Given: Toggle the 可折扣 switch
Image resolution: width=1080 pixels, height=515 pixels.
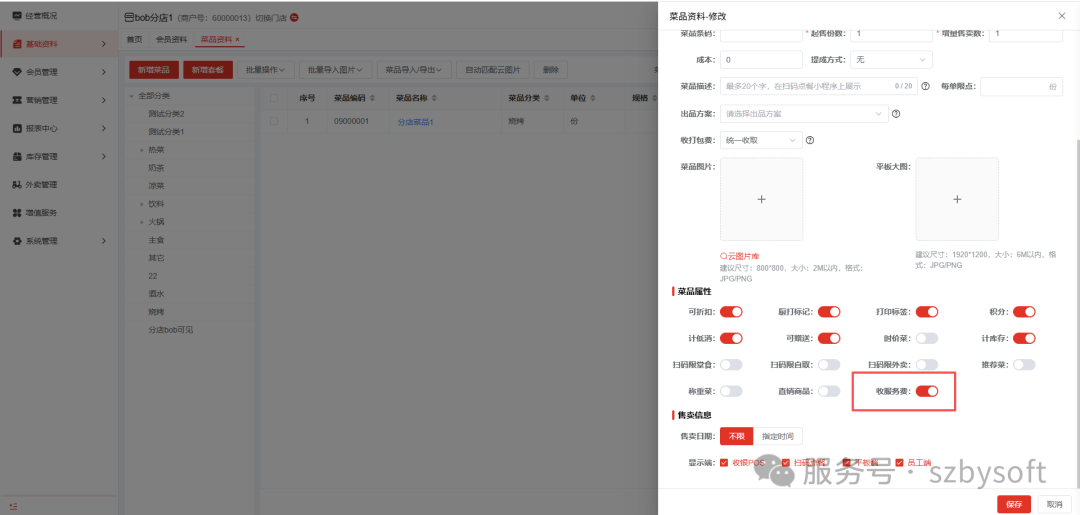Looking at the screenshot, I should click(731, 312).
